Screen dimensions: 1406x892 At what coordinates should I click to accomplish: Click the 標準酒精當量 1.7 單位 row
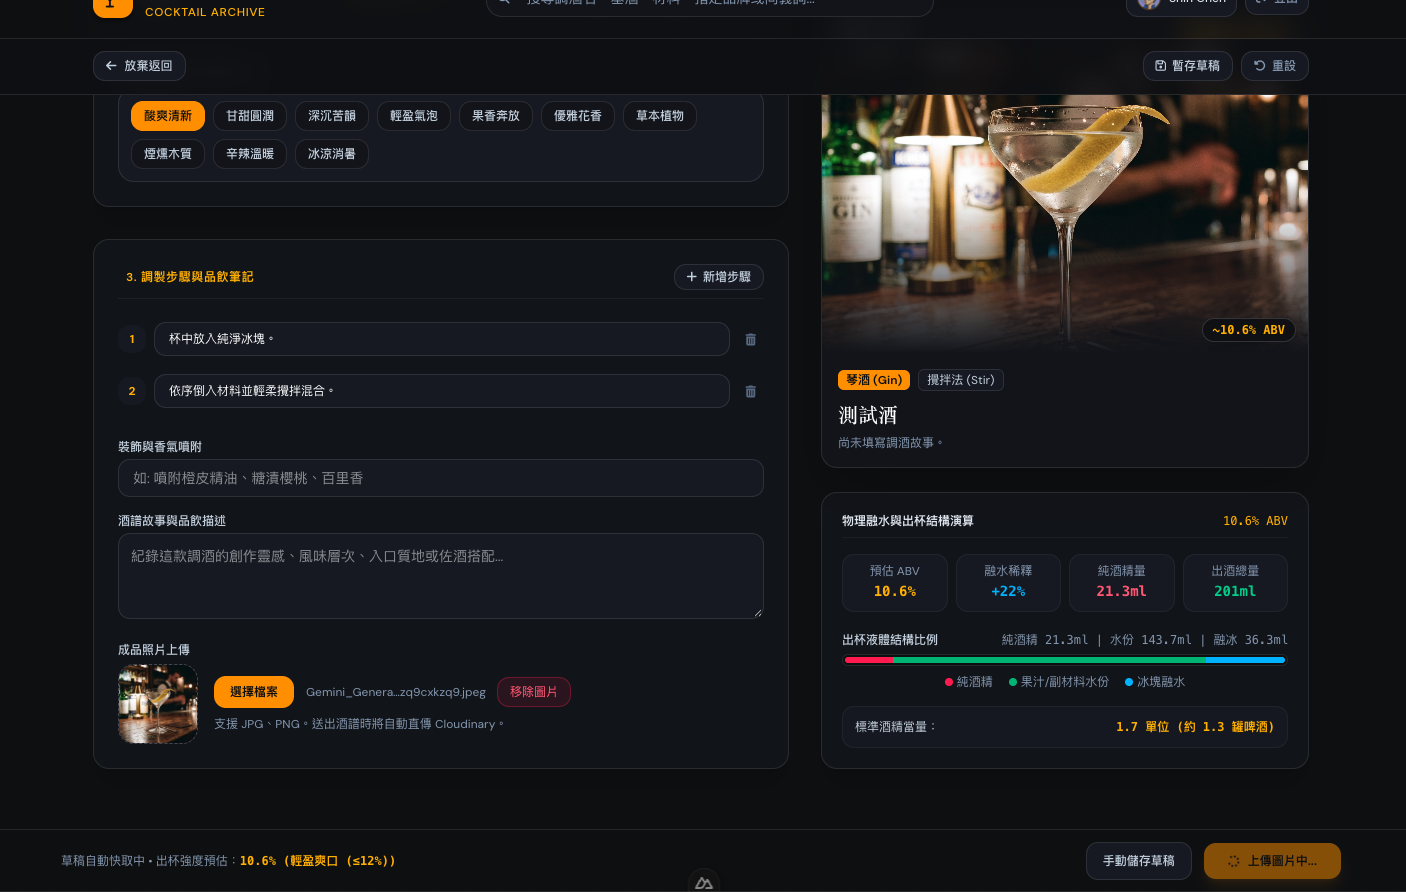click(1065, 727)
